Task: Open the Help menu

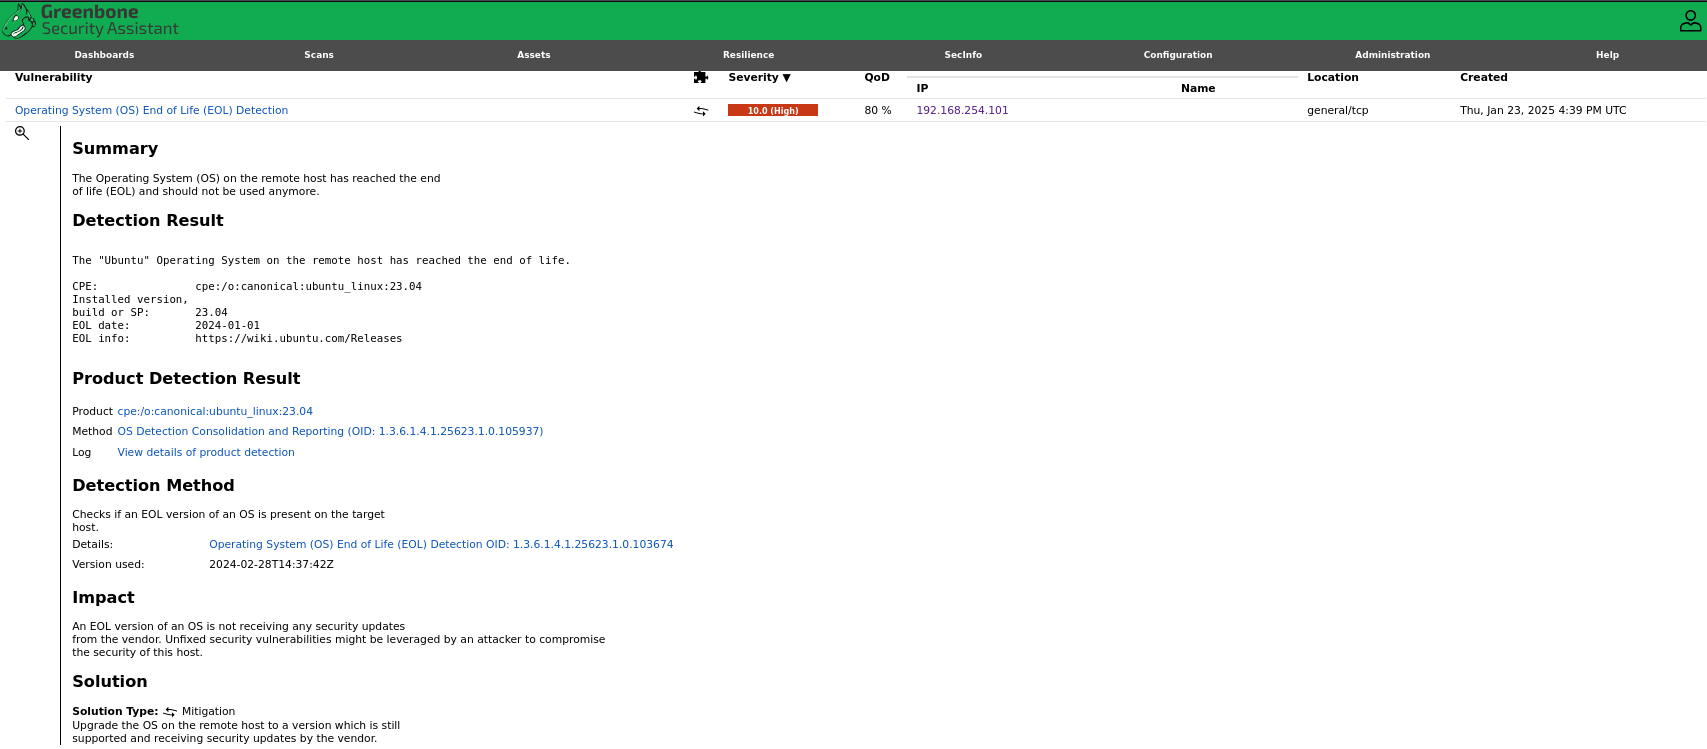Action: click(1607, 55)
